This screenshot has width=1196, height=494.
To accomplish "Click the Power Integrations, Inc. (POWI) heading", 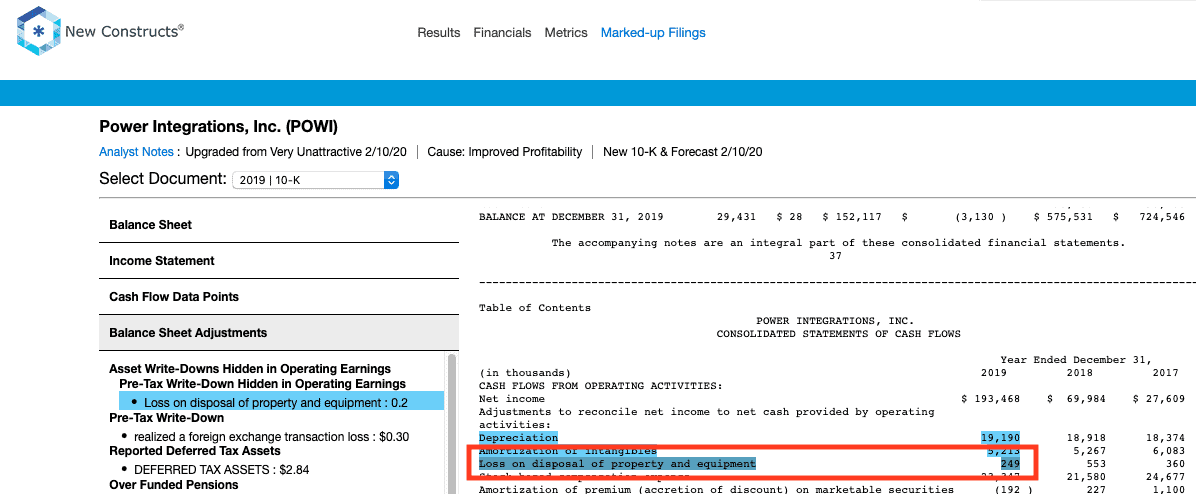I will coord(218,127).
